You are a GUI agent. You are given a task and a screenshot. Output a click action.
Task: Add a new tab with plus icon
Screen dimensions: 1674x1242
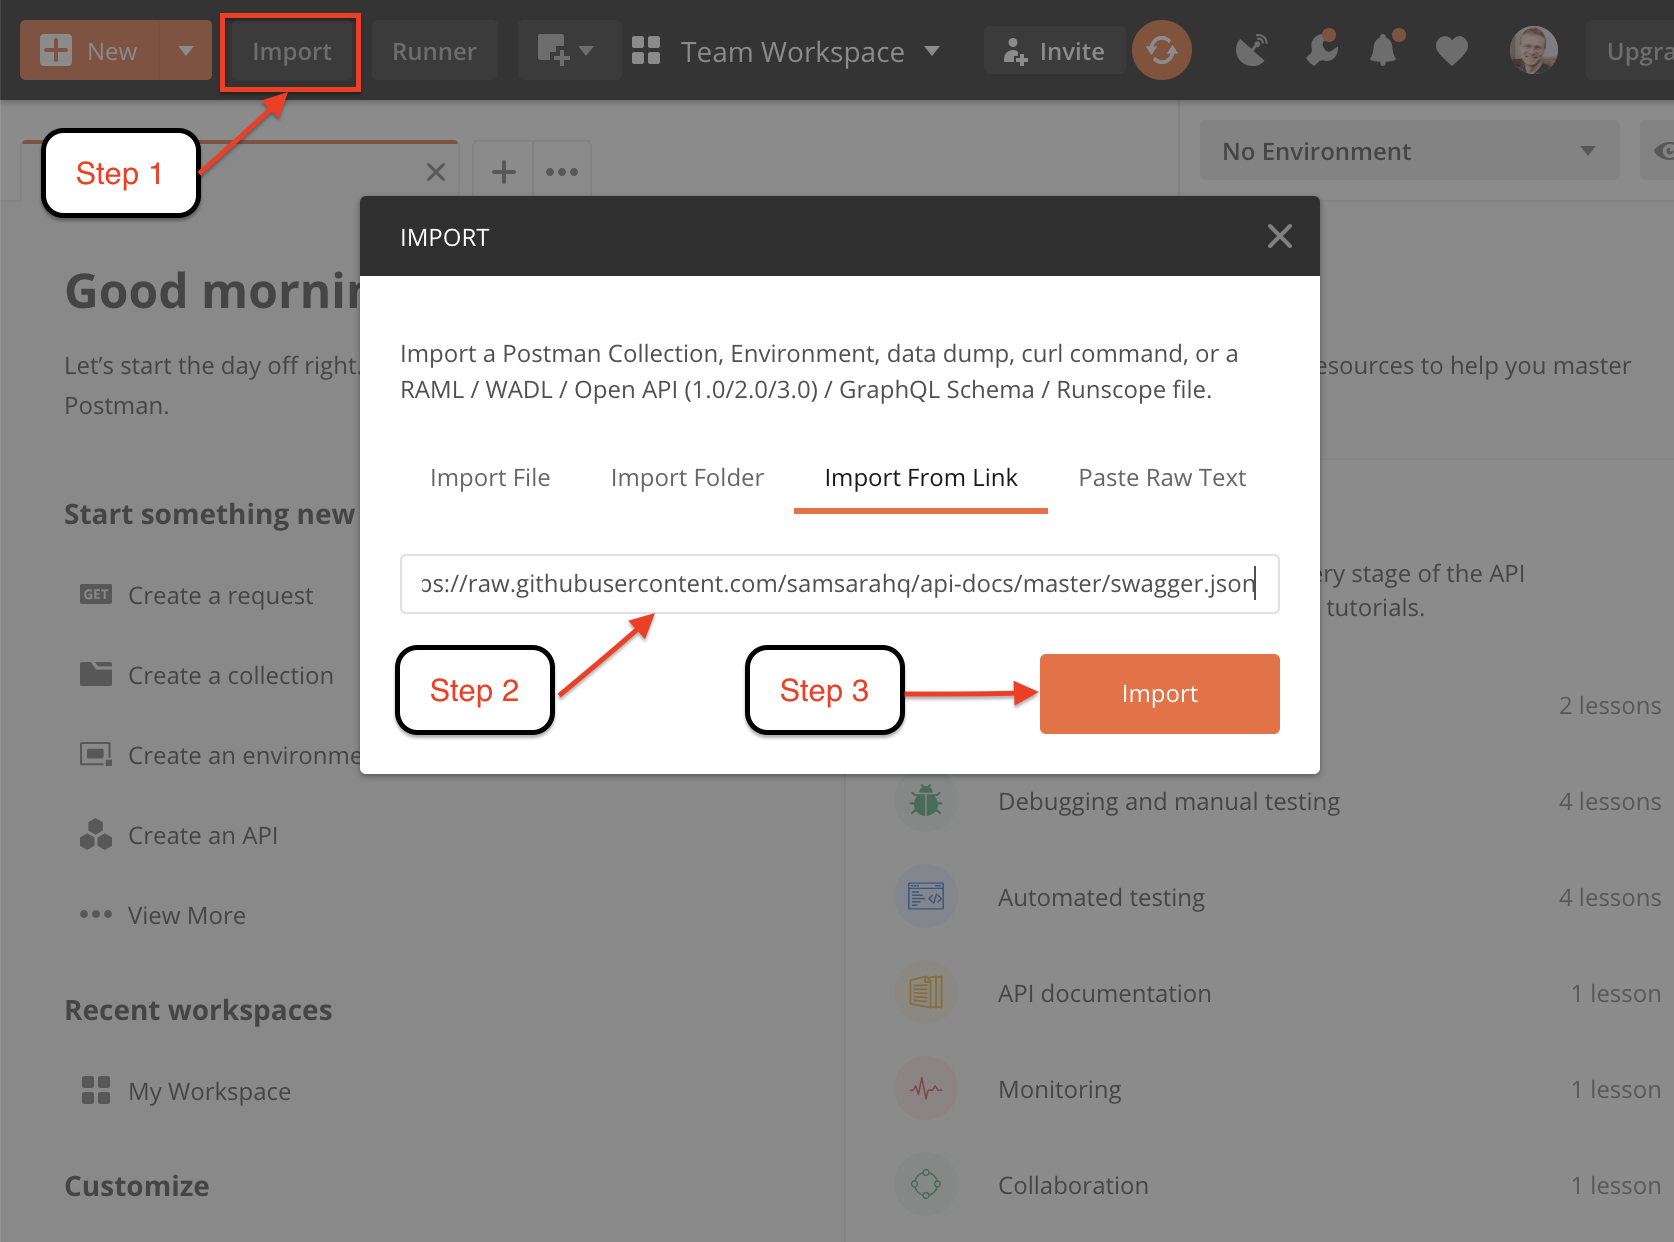[504, 172]
